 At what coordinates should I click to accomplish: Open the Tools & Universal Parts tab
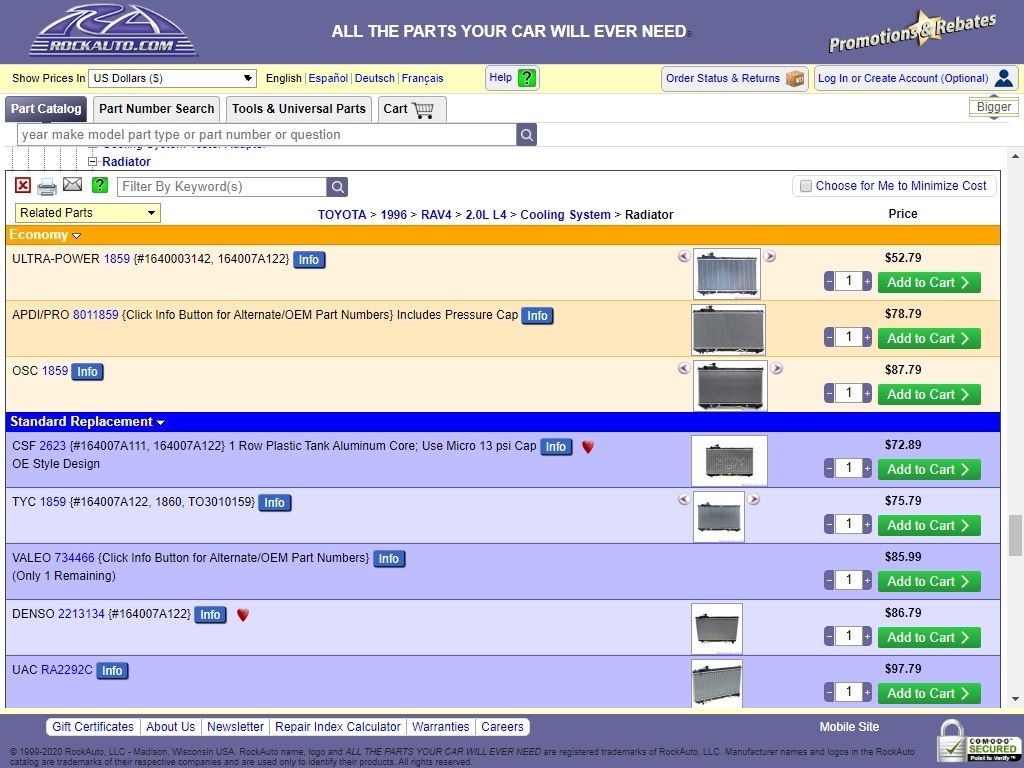coord(299,109)
